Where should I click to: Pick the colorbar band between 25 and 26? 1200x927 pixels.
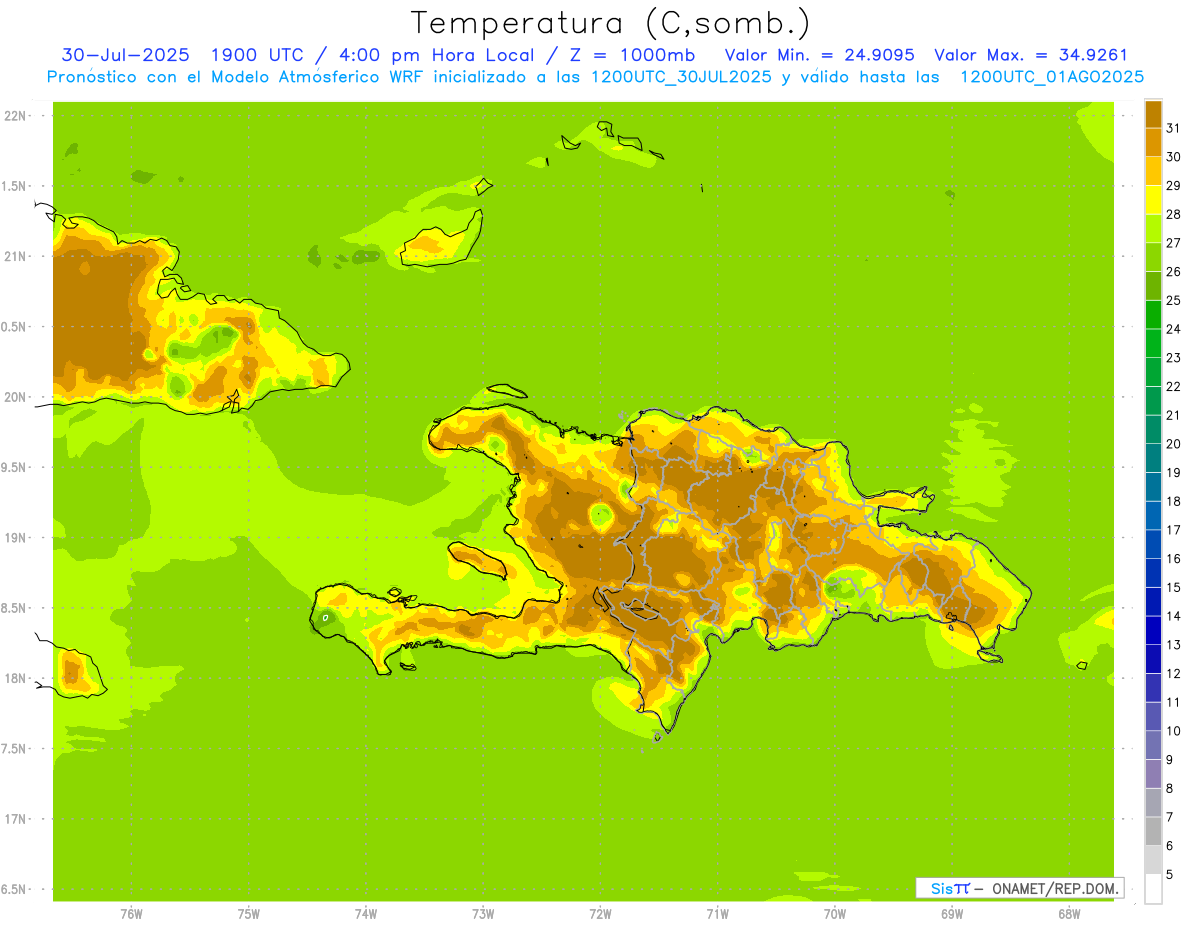pyautogui.click(x=1153, y=286)
